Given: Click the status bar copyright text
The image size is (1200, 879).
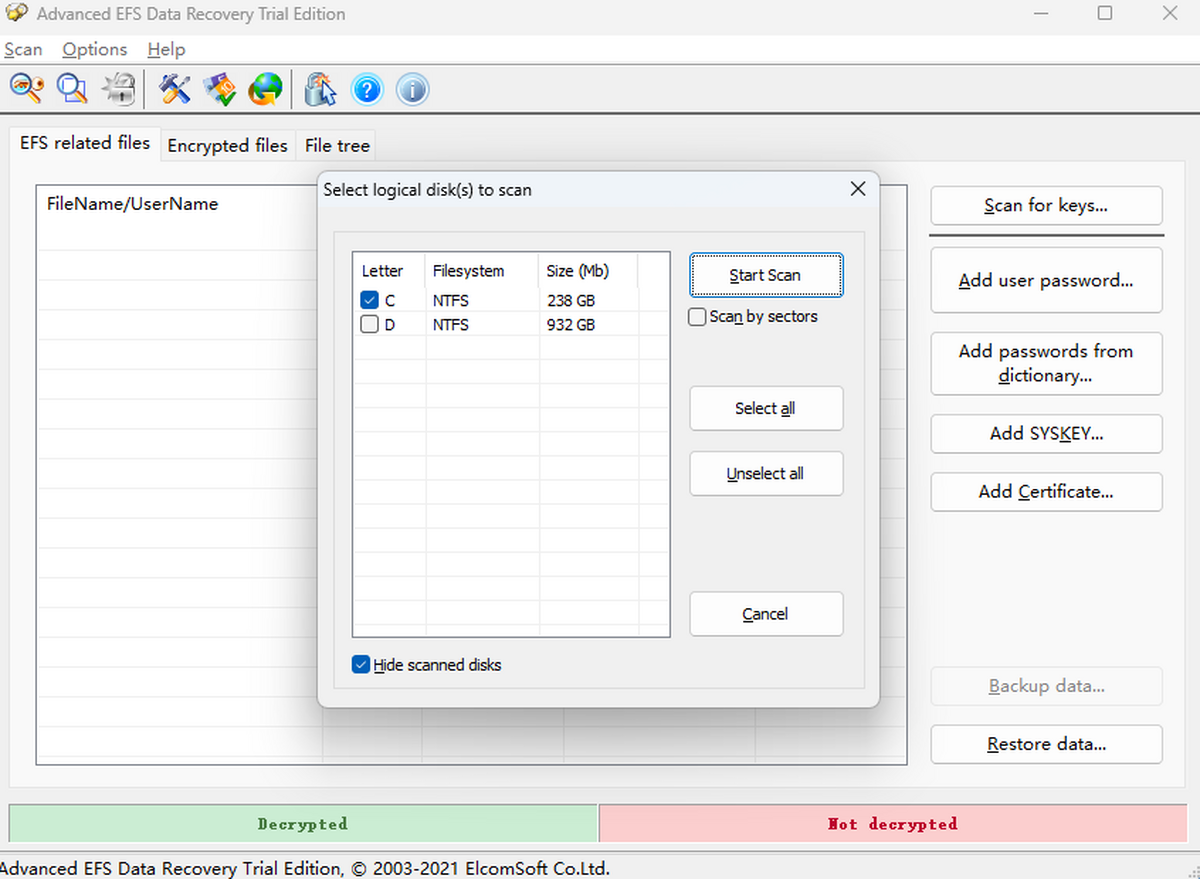Looking at the screenshot, I should click(305, 868).
